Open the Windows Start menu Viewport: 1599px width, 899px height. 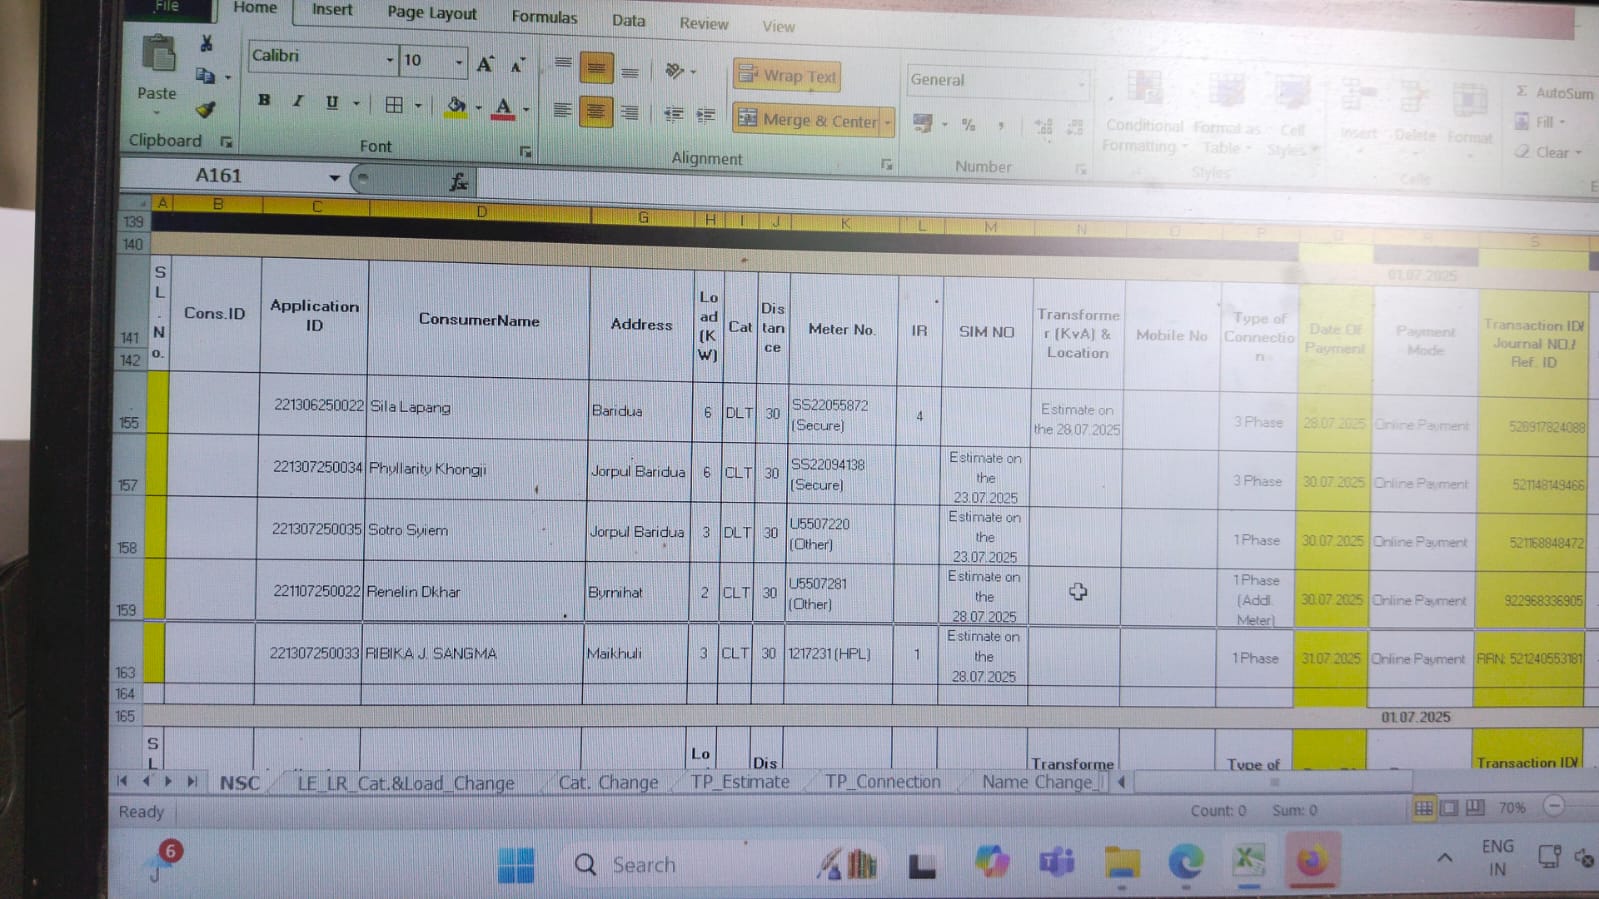coord(516,865)
